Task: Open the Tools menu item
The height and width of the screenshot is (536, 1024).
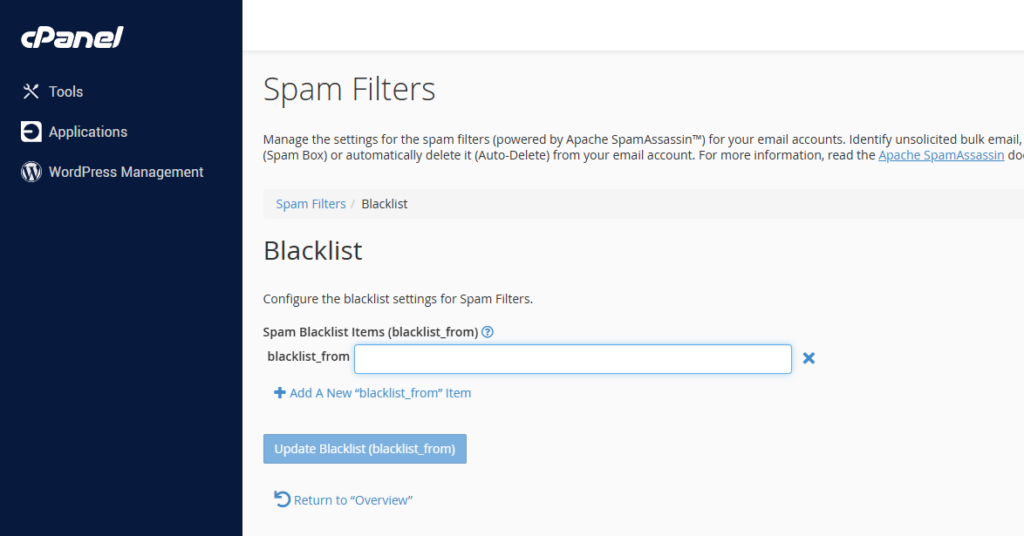Action: pos(66,91)
